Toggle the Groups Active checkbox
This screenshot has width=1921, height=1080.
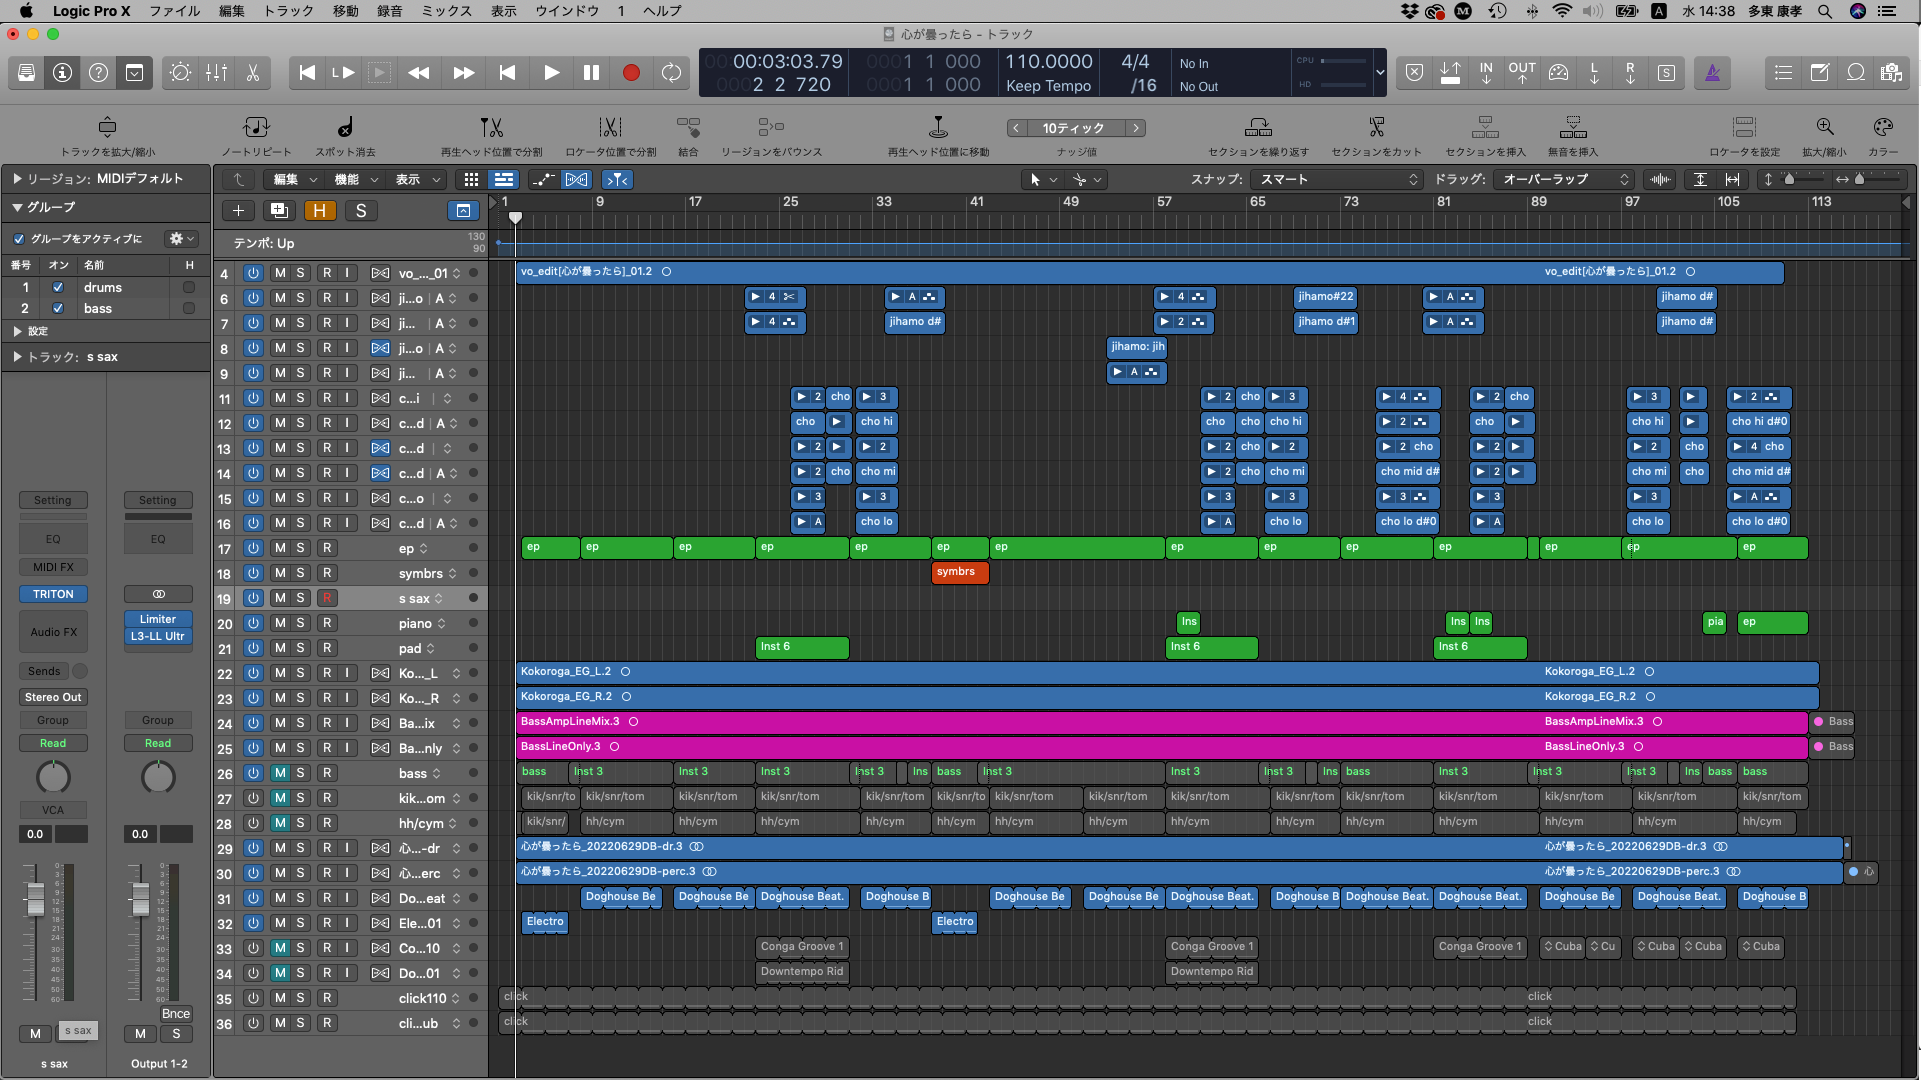pyautogui.click(x=19, y=239)
